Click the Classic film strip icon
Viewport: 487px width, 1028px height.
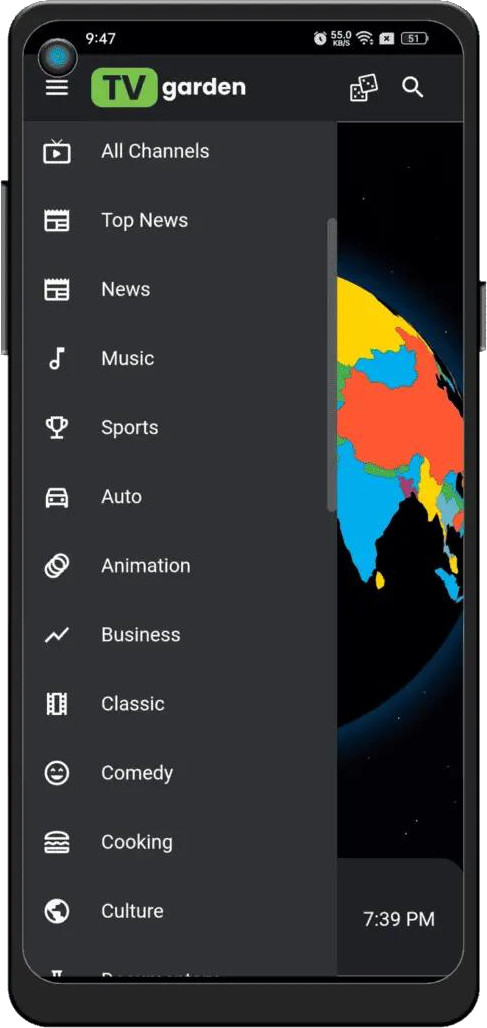coord(57,704)
